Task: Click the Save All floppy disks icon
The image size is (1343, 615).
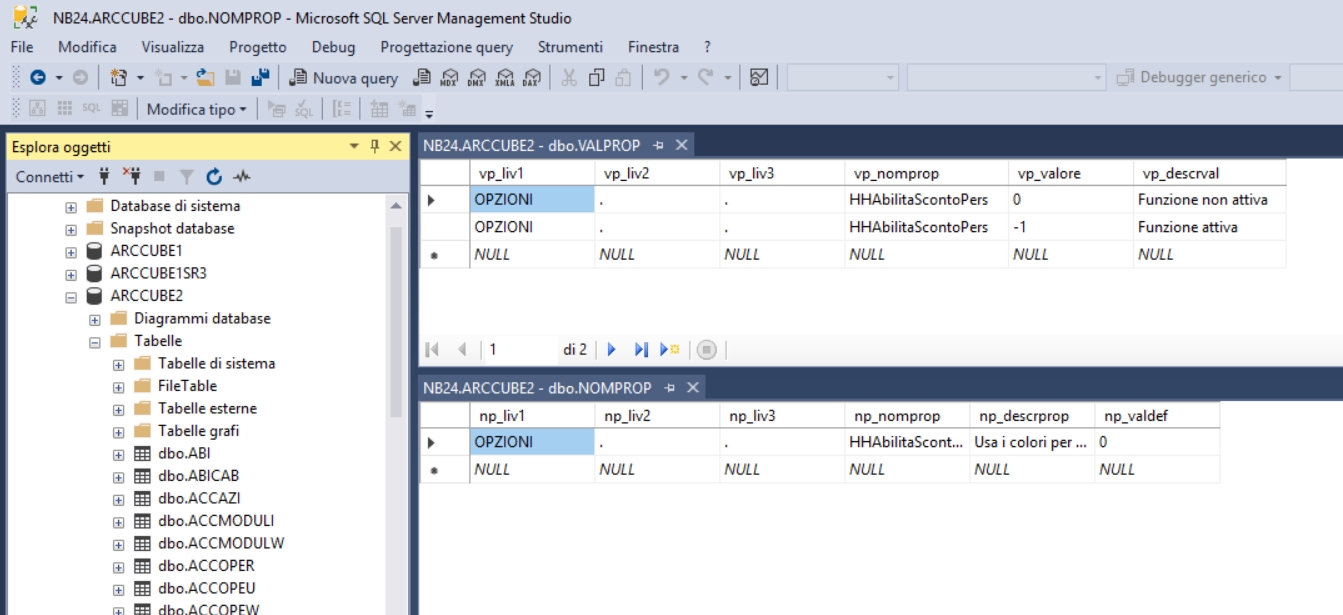Action: 261,78
